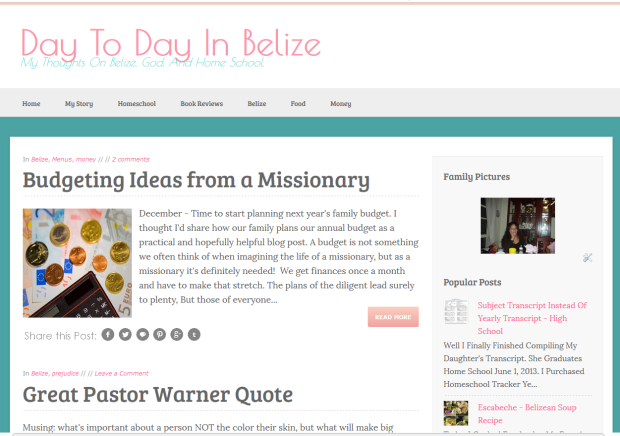Screen dimensions: 620x436
Task: Click the comment bubble share icon
Action: (143, 334)
